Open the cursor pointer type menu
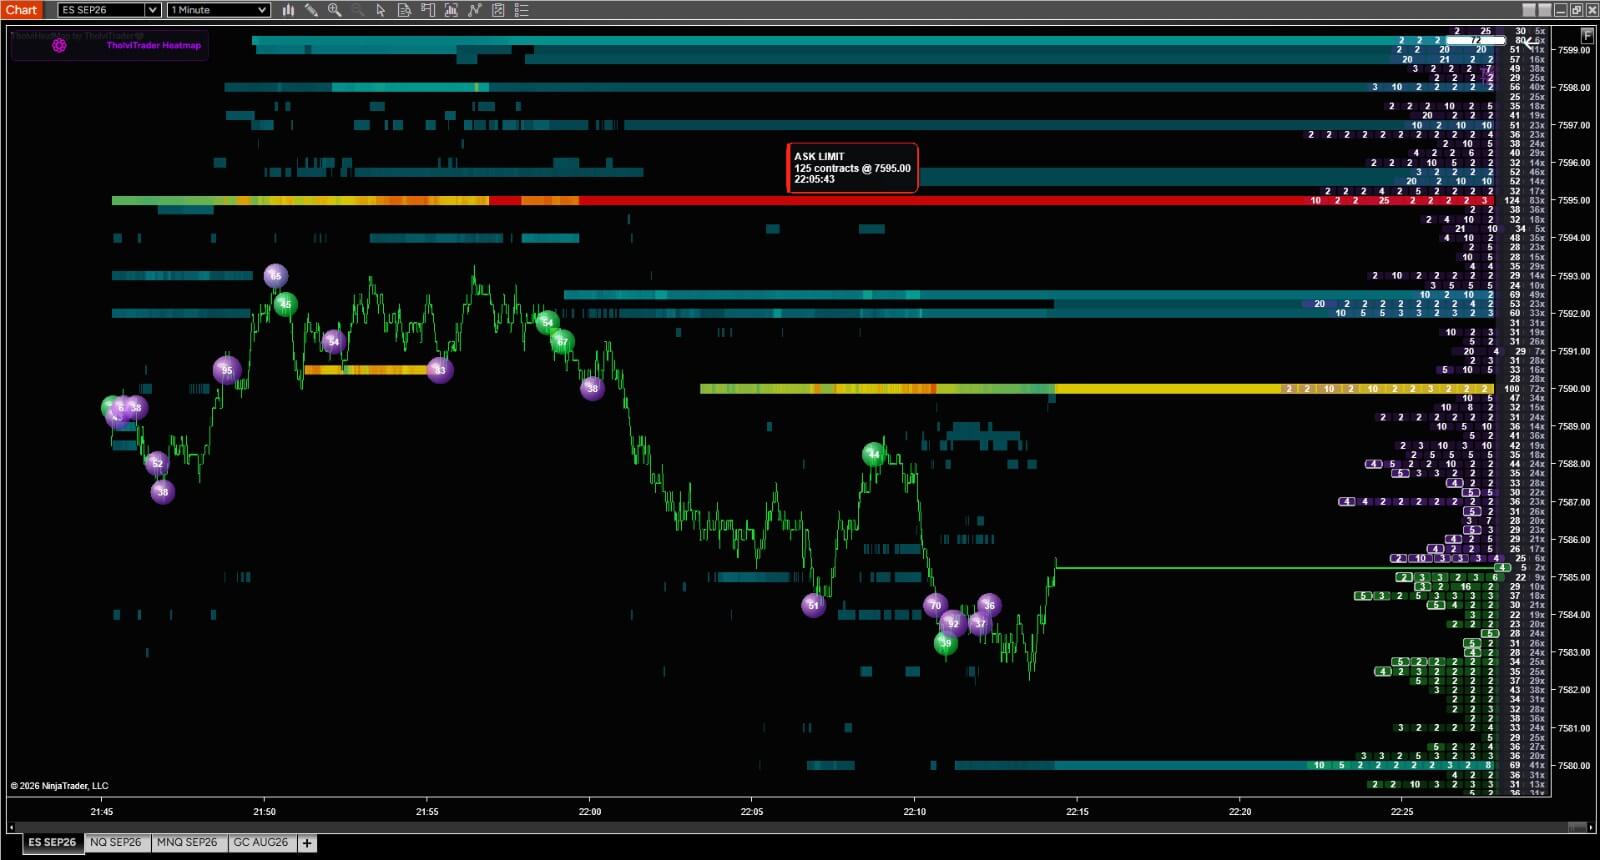Image resolution: width=1600 pixels, height=860 pixels. (x=380, y=10)
